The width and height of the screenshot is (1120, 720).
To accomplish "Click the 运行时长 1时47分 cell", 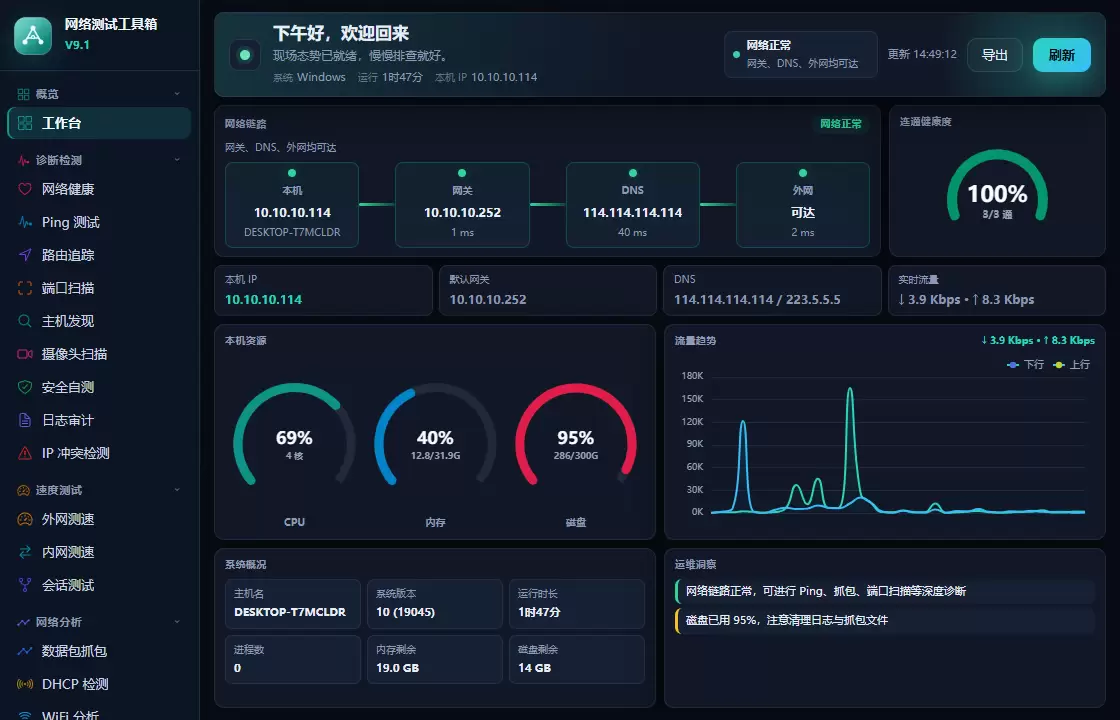I will point(576,604).
